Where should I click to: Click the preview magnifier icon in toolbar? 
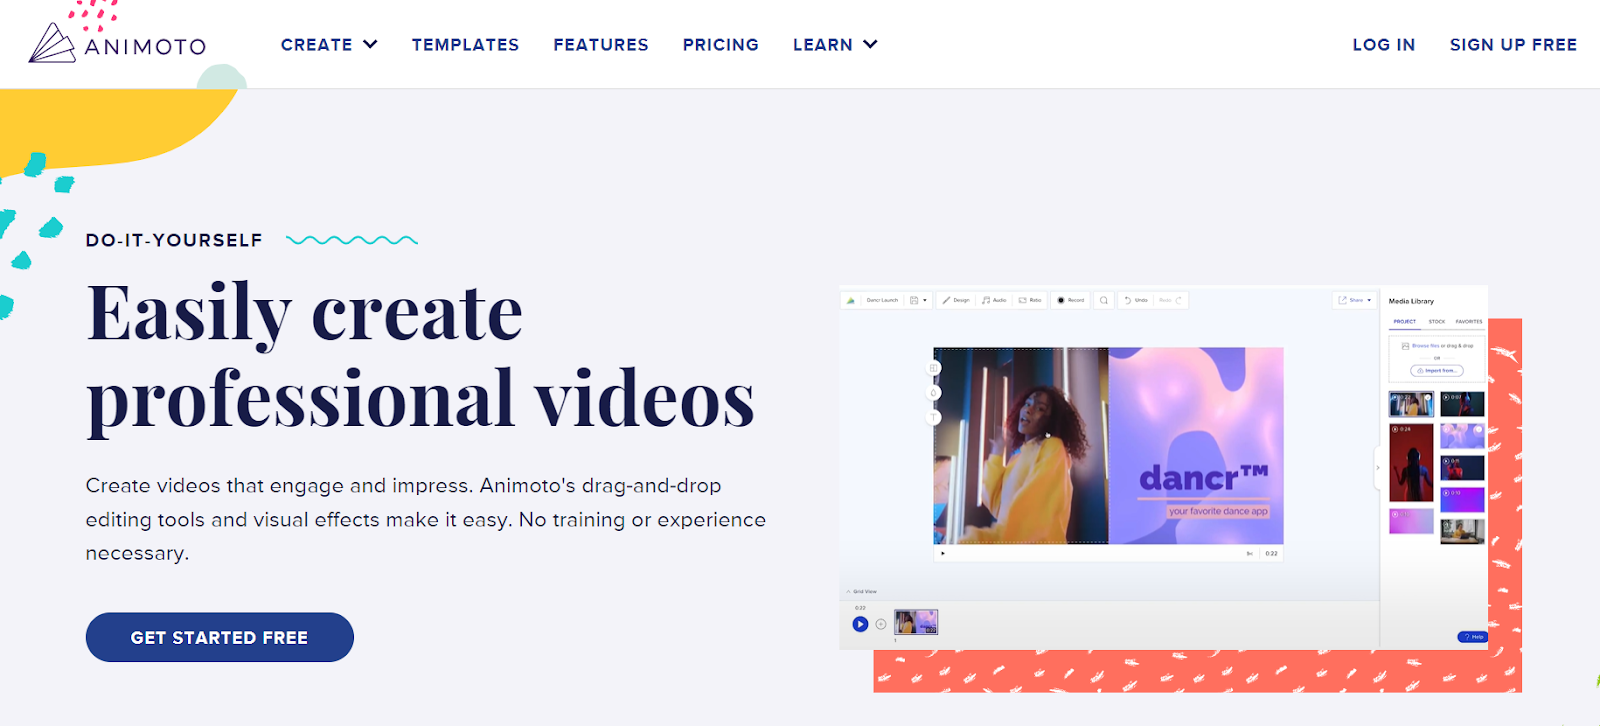pos(1104,300)
